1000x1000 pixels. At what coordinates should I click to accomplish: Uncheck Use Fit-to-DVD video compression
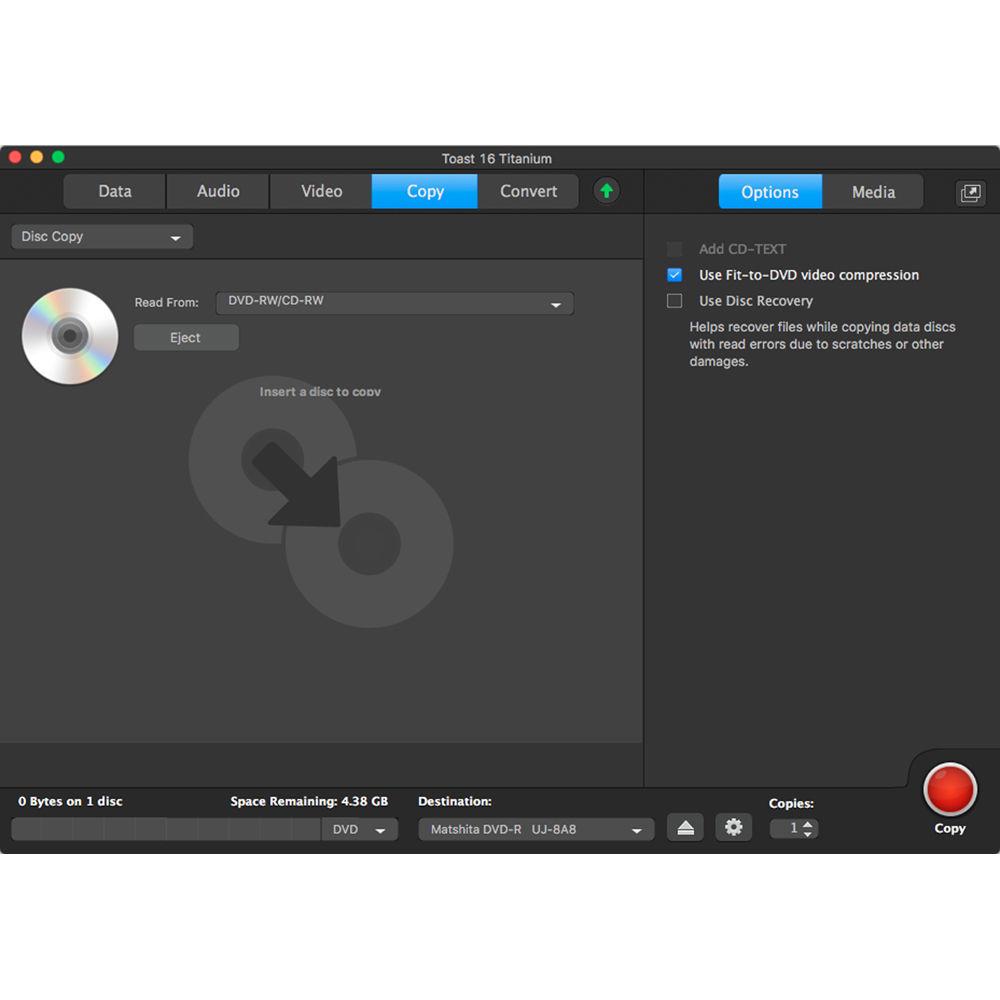(x=675, y=275)
